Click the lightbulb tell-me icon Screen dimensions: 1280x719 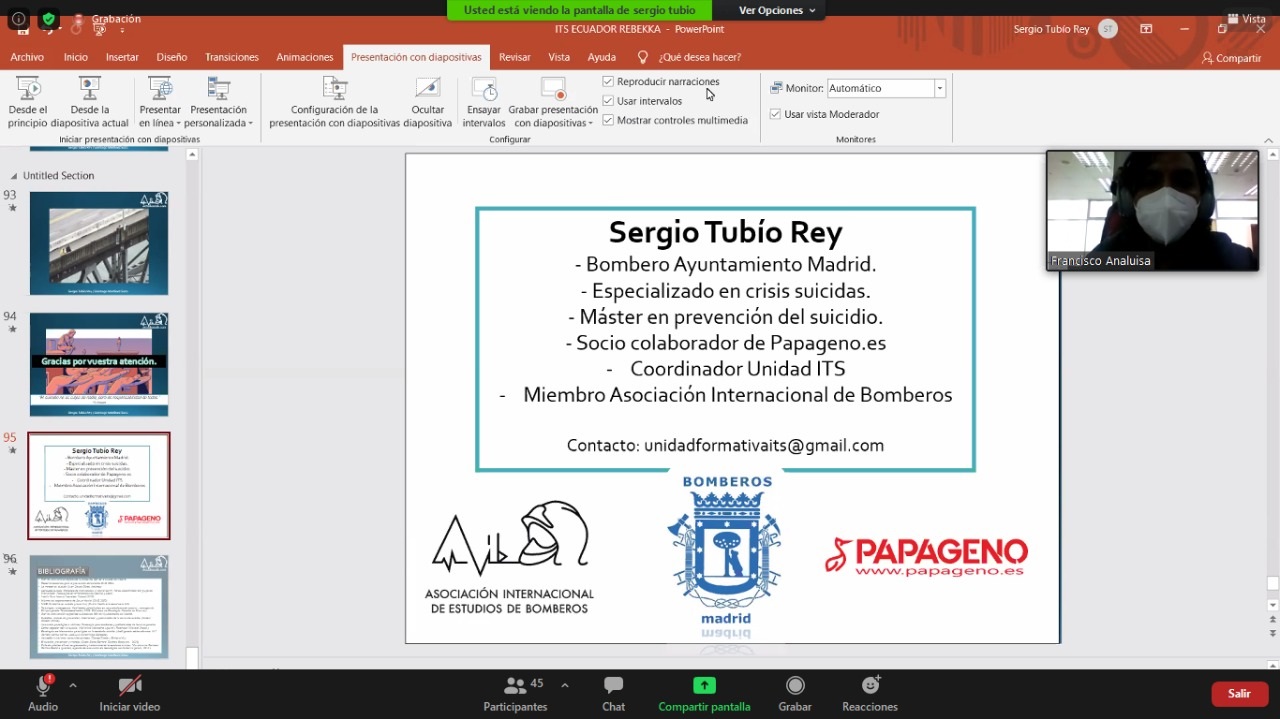click(643, 57)
